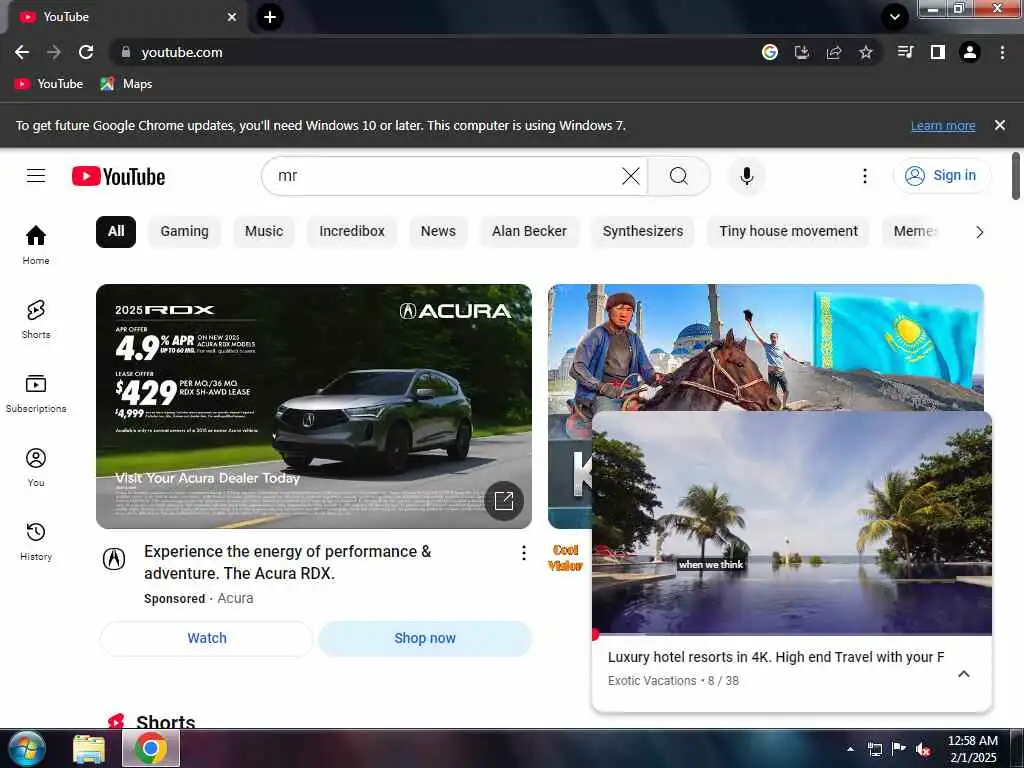
Task: Open the Chrome three-dot menu
Action: click(1002, 52)
